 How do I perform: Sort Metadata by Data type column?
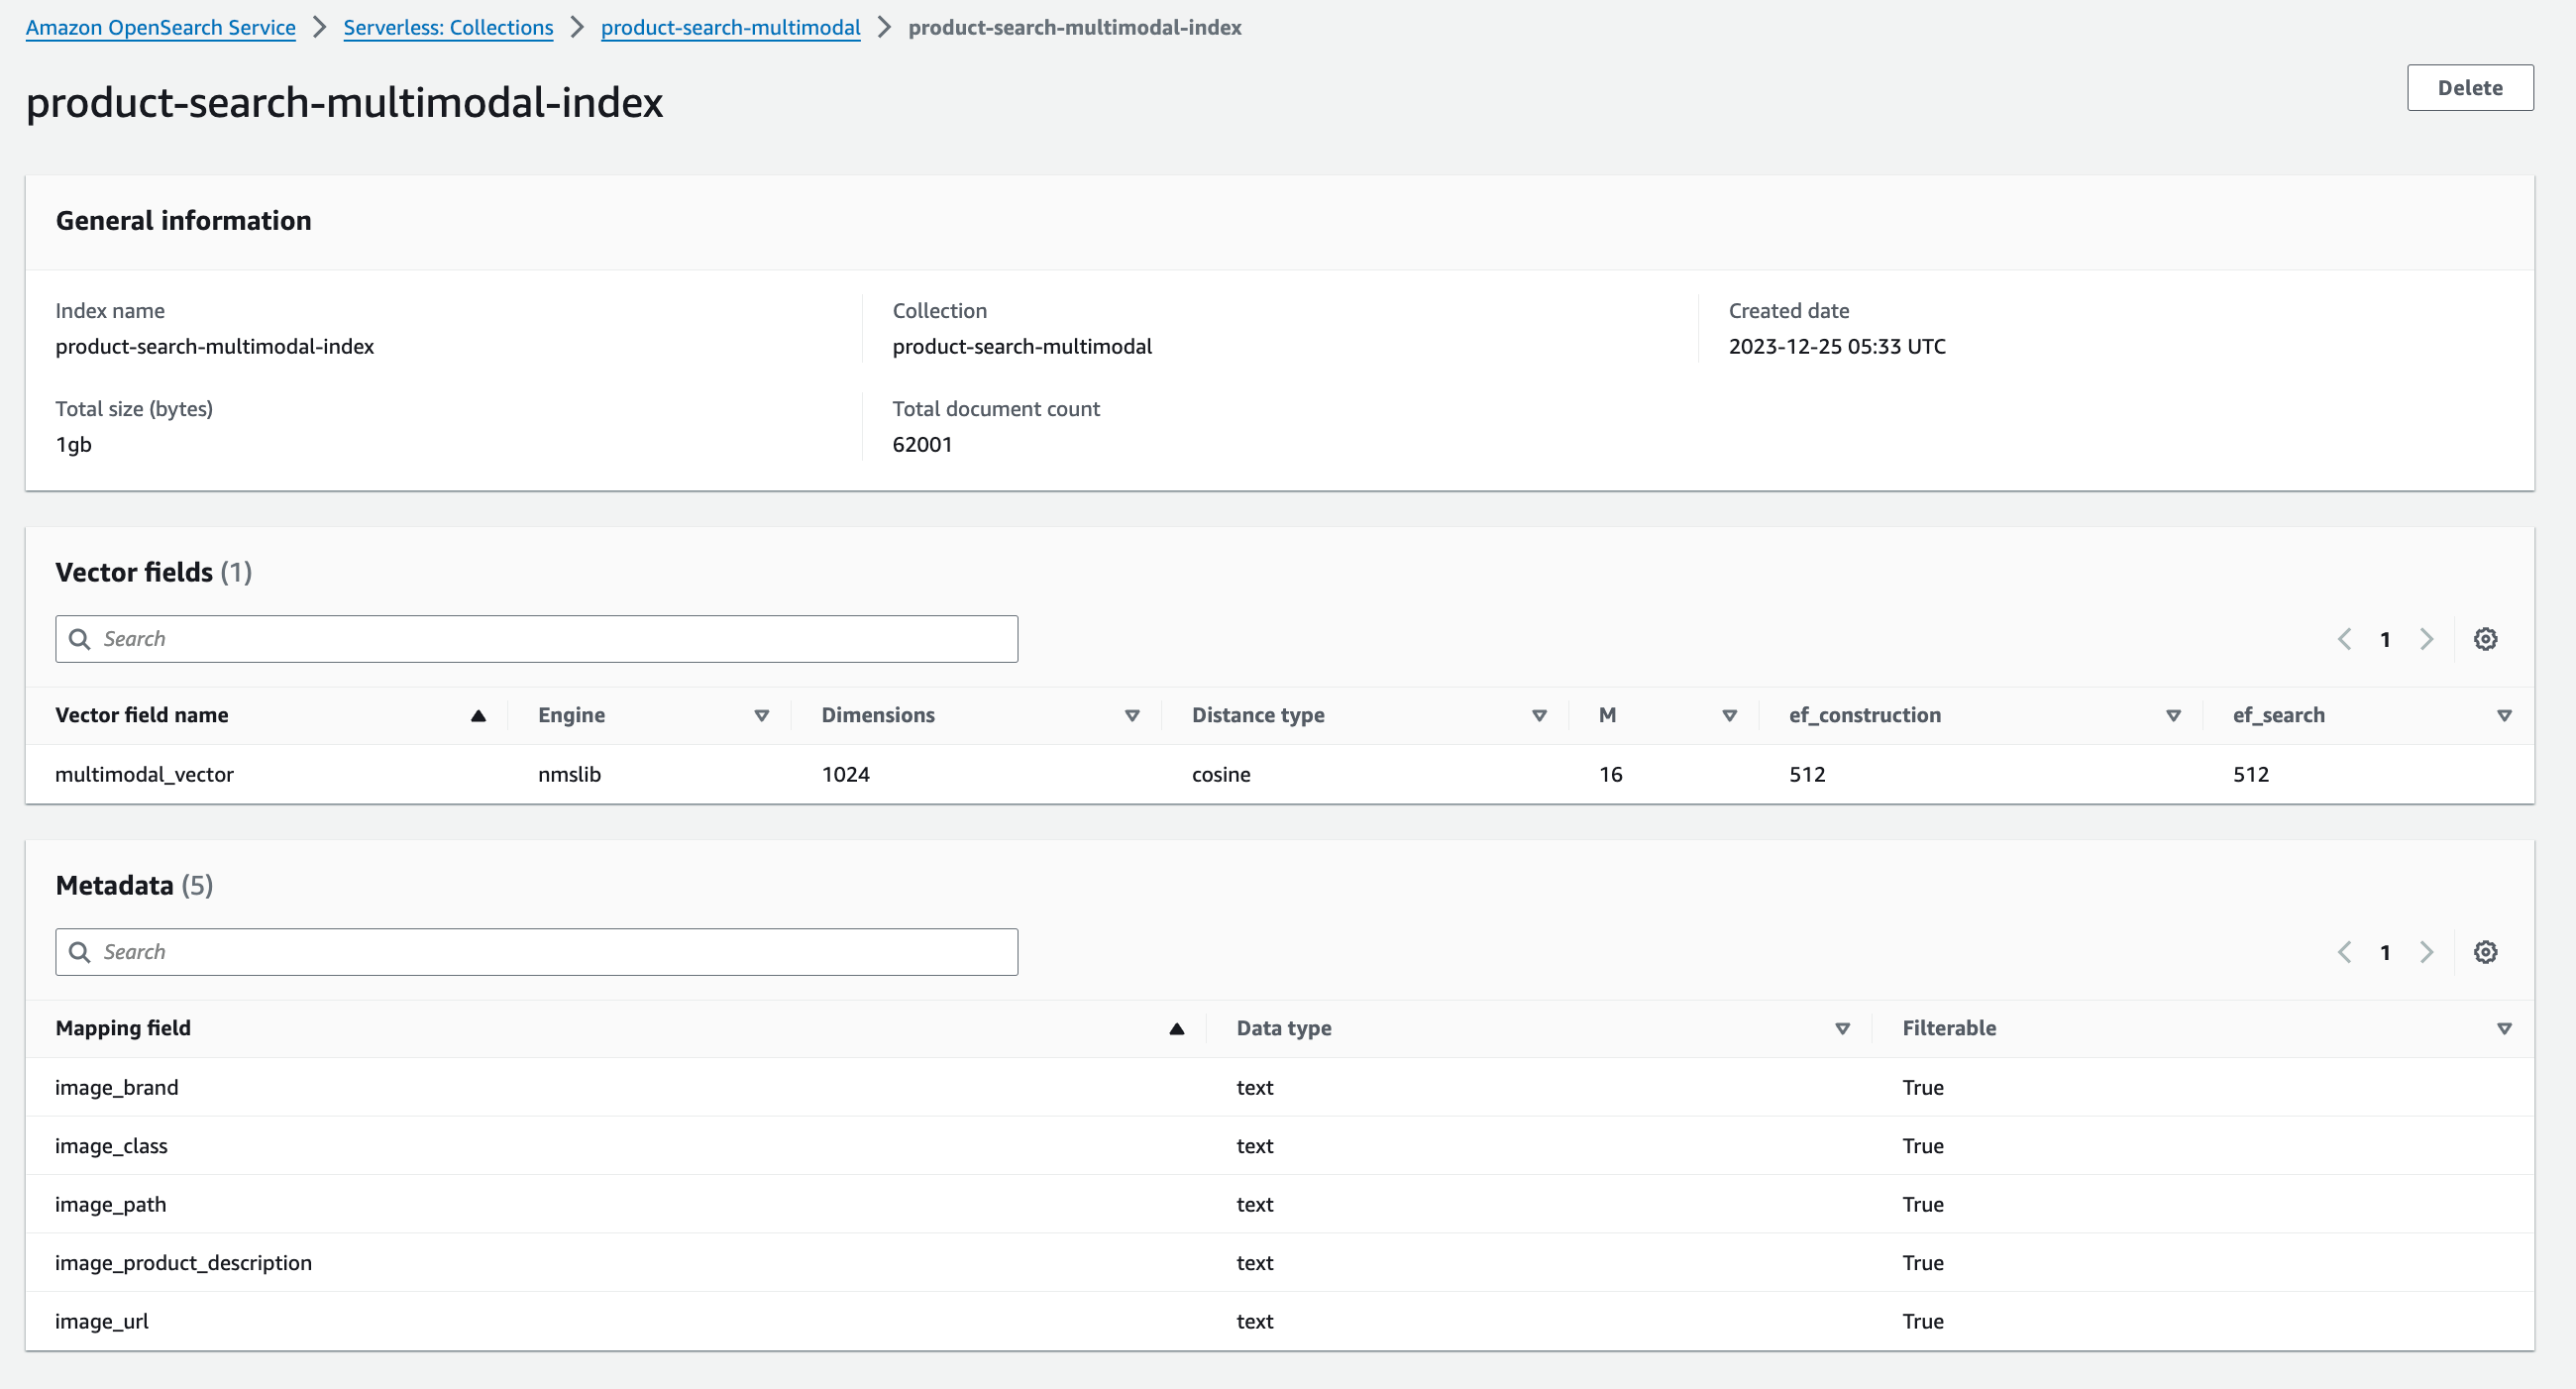pyautogui.click(x=1843, y=1028)
